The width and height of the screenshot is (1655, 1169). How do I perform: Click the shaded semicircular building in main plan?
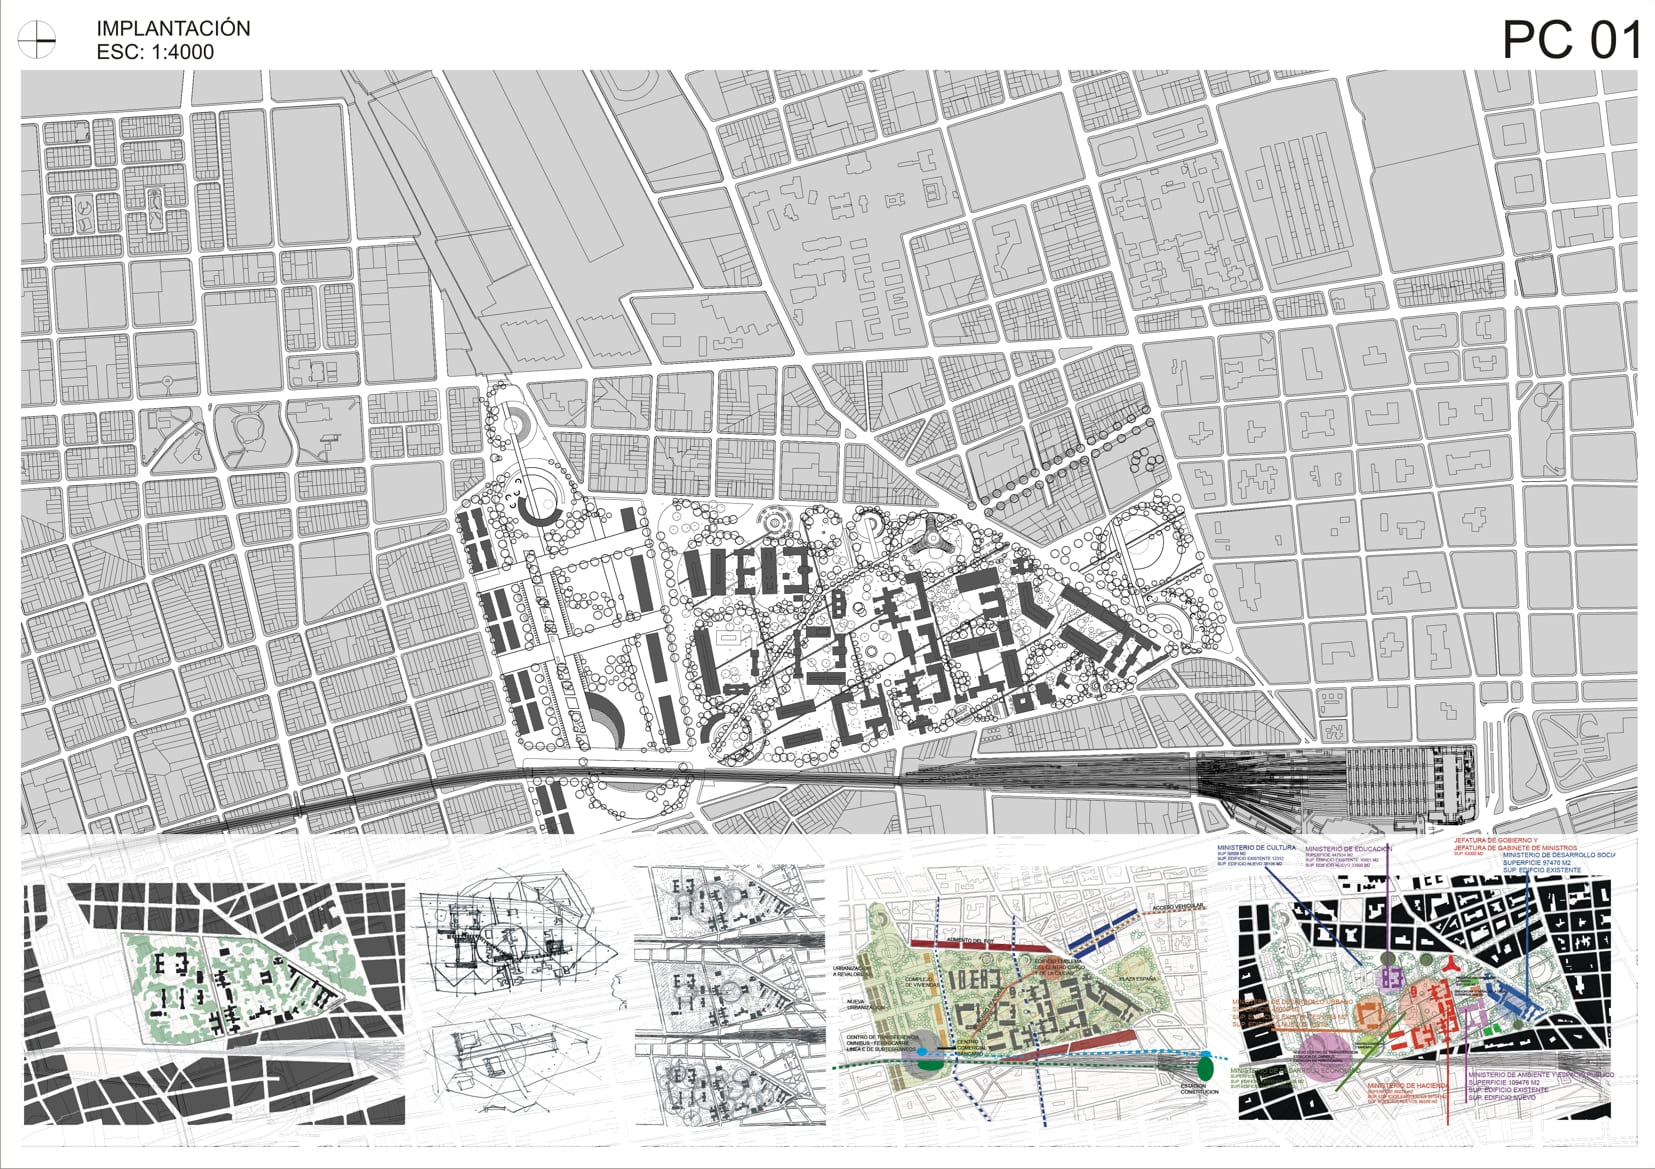pos(603,721)
